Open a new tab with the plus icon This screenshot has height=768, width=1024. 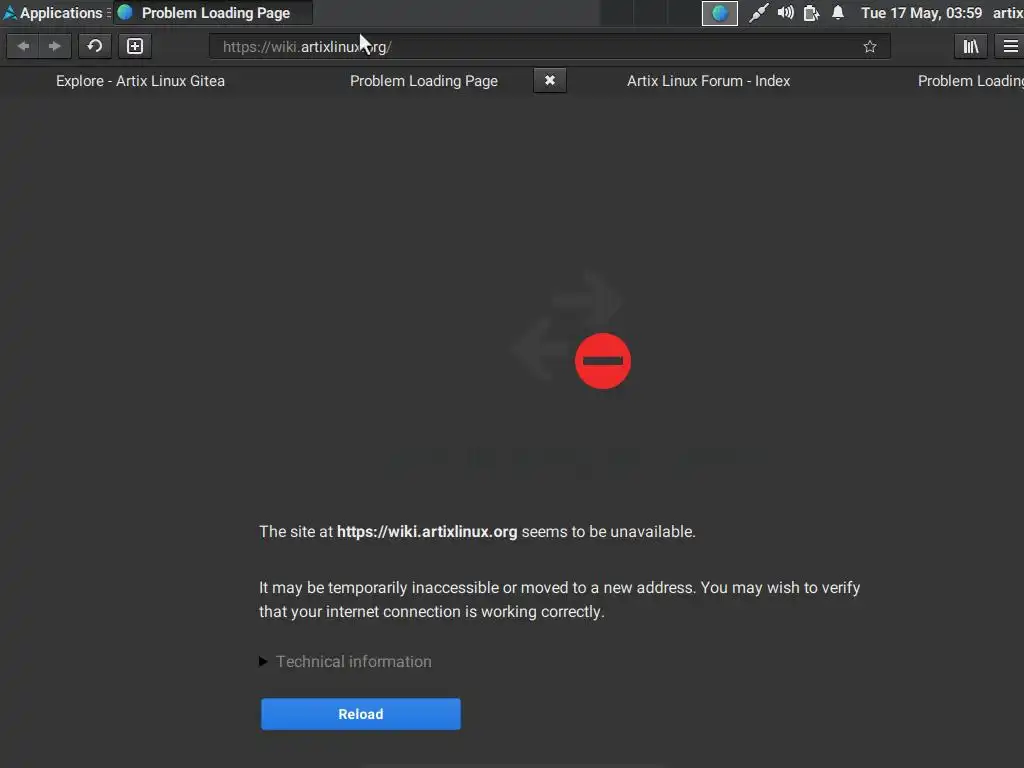click(135, 46)
